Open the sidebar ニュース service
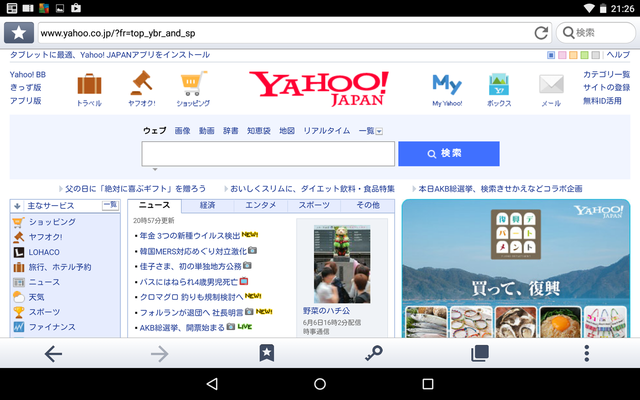Image resolution: width=640 pixels, height=400 pixels. click(x=36, y=282)
